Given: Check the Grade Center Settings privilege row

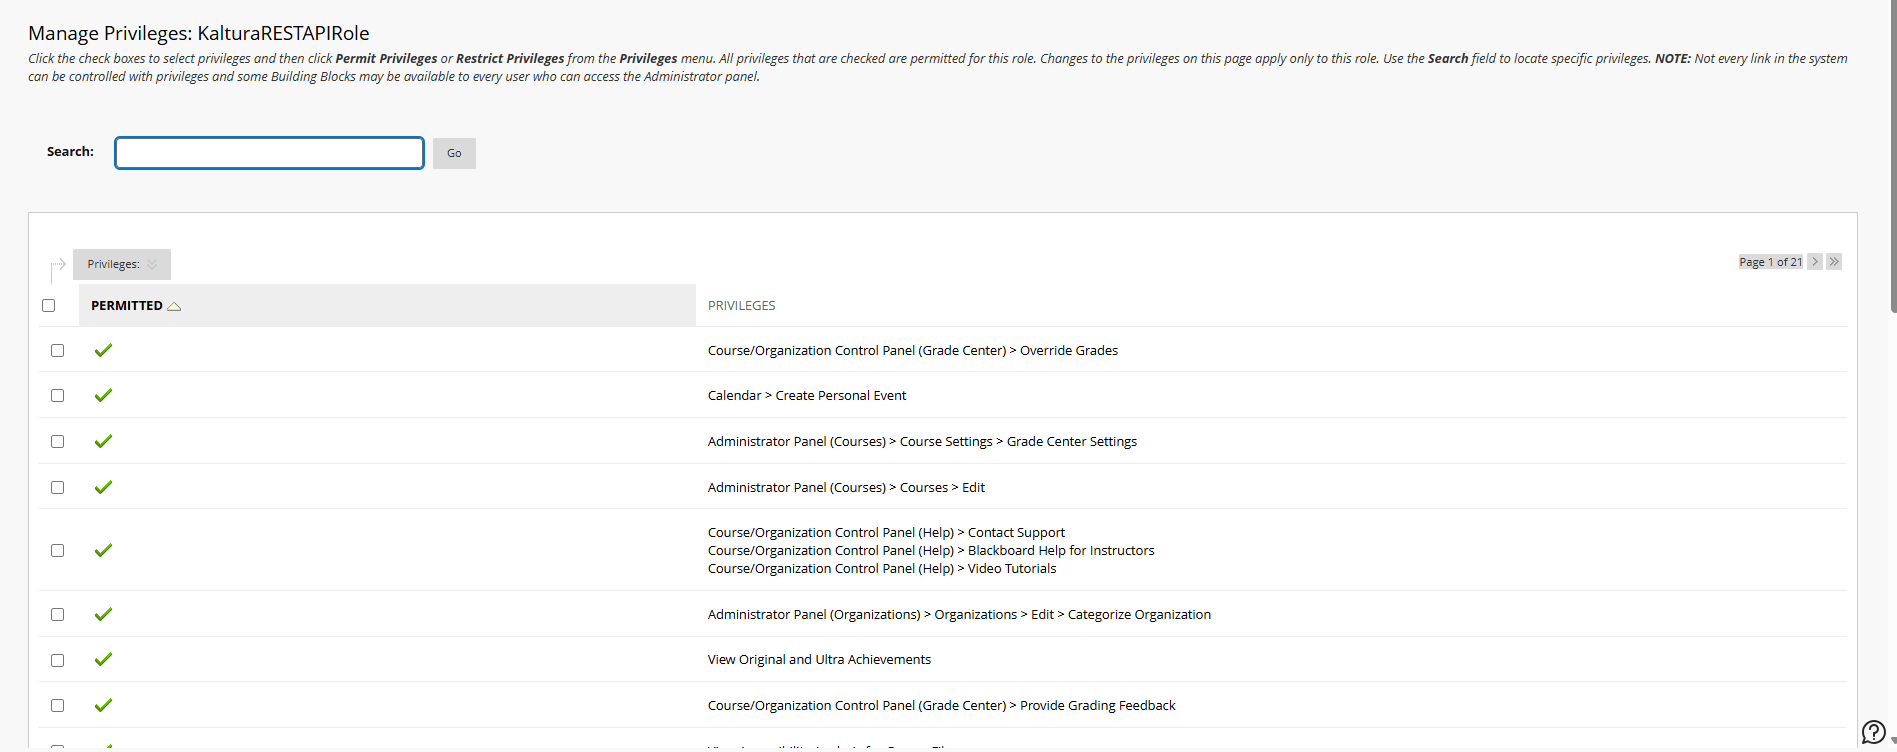Looking at the screenshot, I should pos(58,441).
